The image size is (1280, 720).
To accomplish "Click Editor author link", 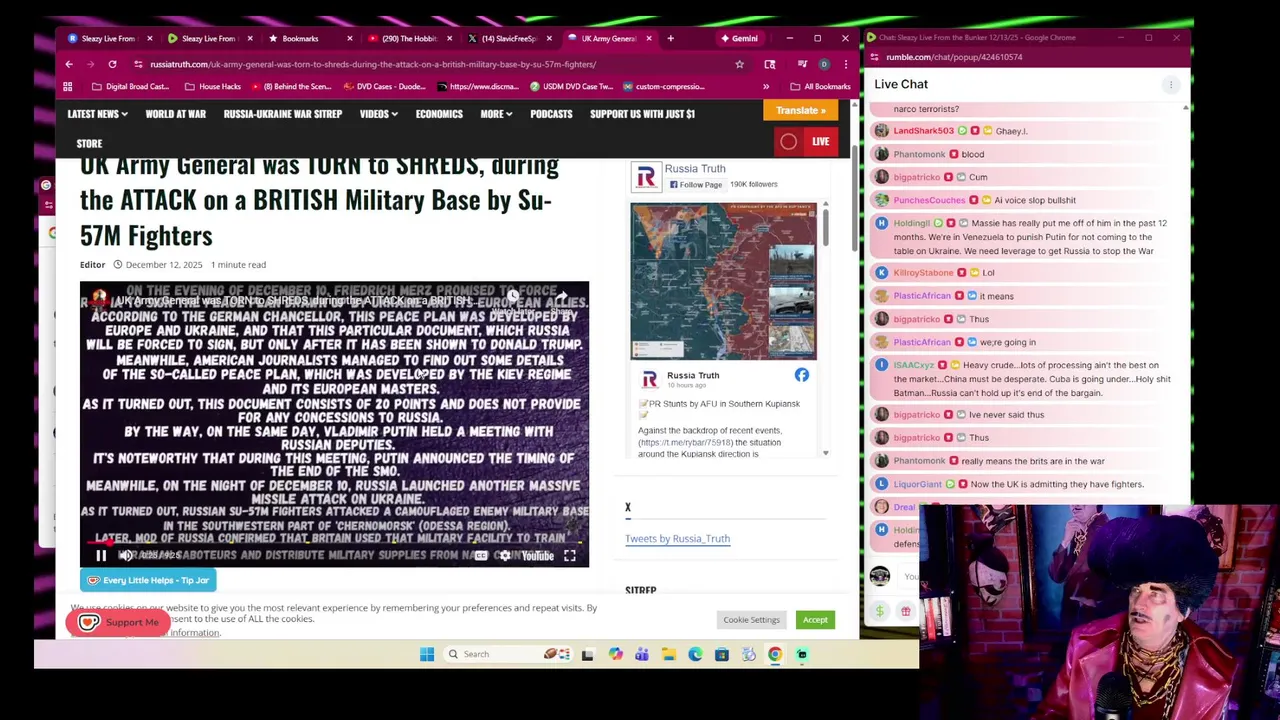I will pyautogui.click(x=92, y=265).
